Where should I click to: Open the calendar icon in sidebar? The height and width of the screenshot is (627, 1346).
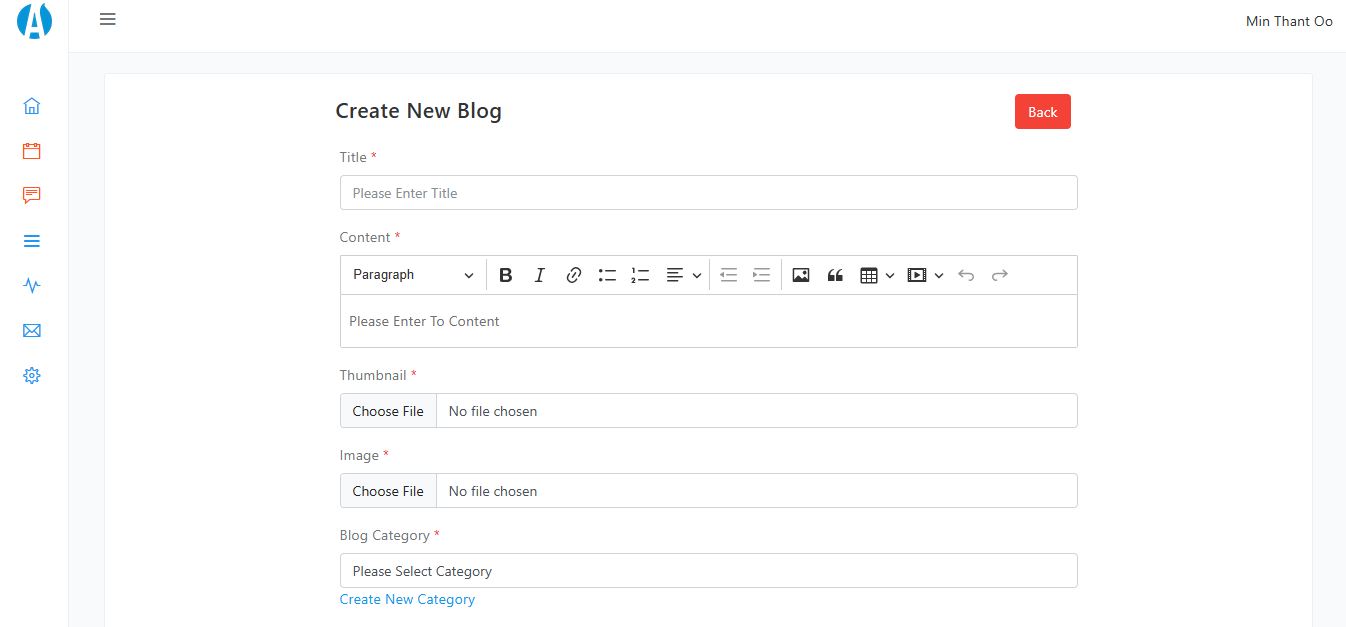pos(32,151)
